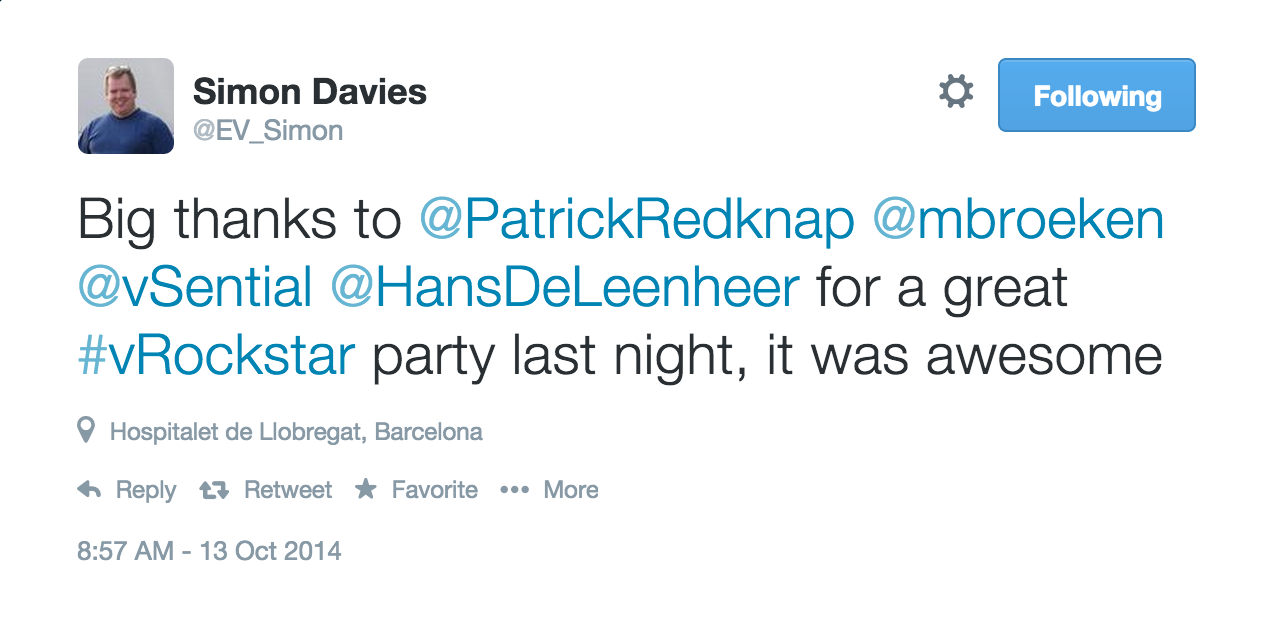Image resolution: width=1268 pixels, height=636 pixels.
Task: Open the @mbroeken mention
Action: 1019,220
